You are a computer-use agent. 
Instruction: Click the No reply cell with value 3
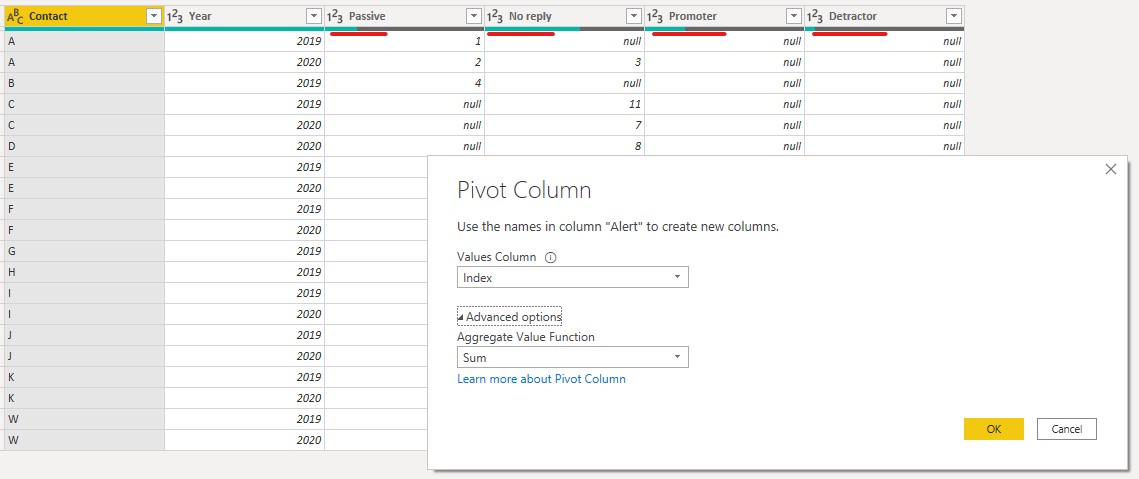pyautogui.click(x=564, y=62)
